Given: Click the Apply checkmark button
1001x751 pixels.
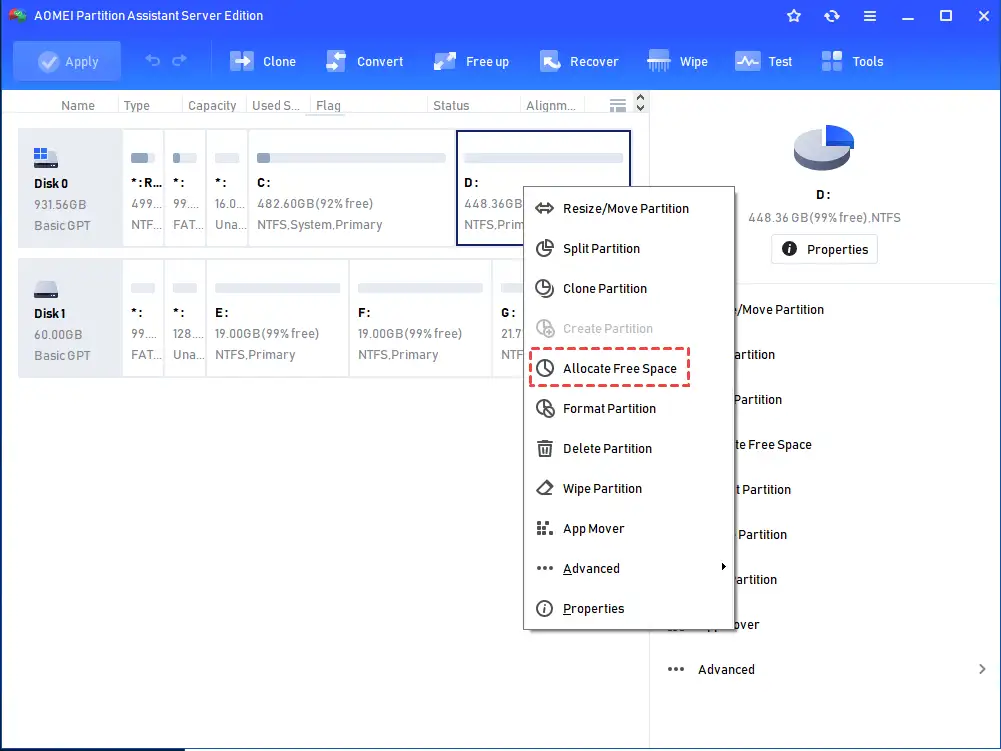Looking at the screenshot, I should pyautogui.click(x=67, y=61).
